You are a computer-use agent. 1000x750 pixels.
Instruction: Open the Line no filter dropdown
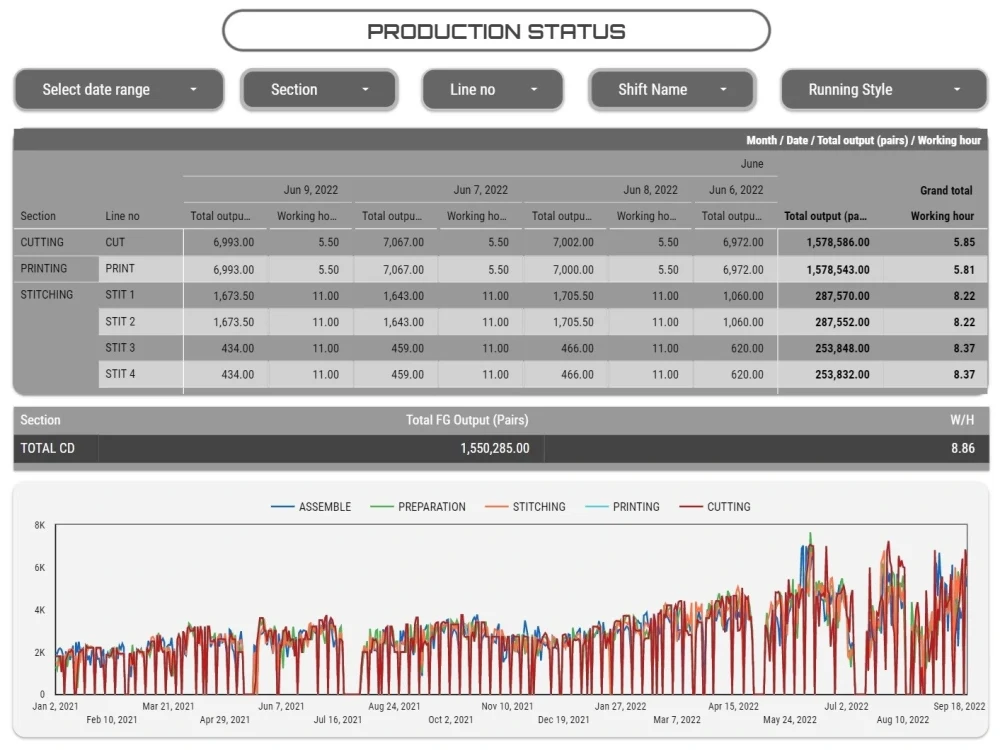(x=492, y=89)
